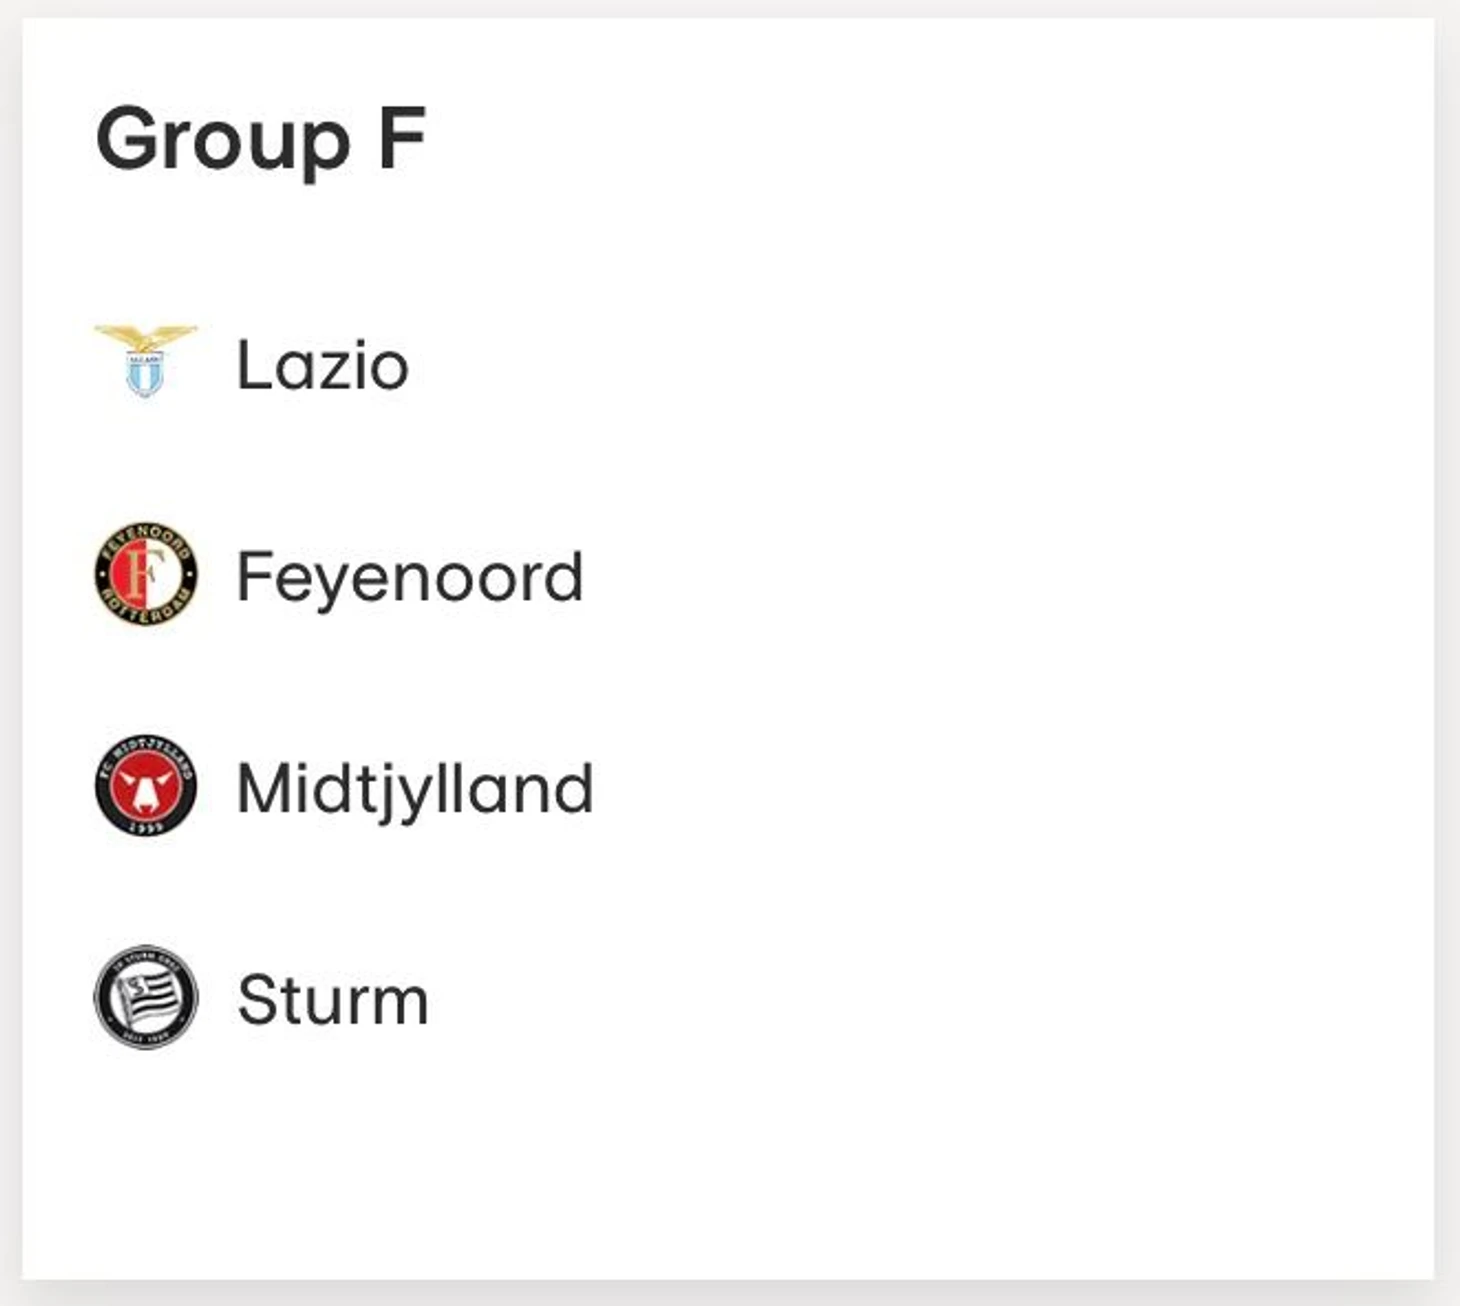Image resolution: width=1460 pixels, height=1306 pixels.
Task: Open the Lazio team name link
Action: (322, 364)
